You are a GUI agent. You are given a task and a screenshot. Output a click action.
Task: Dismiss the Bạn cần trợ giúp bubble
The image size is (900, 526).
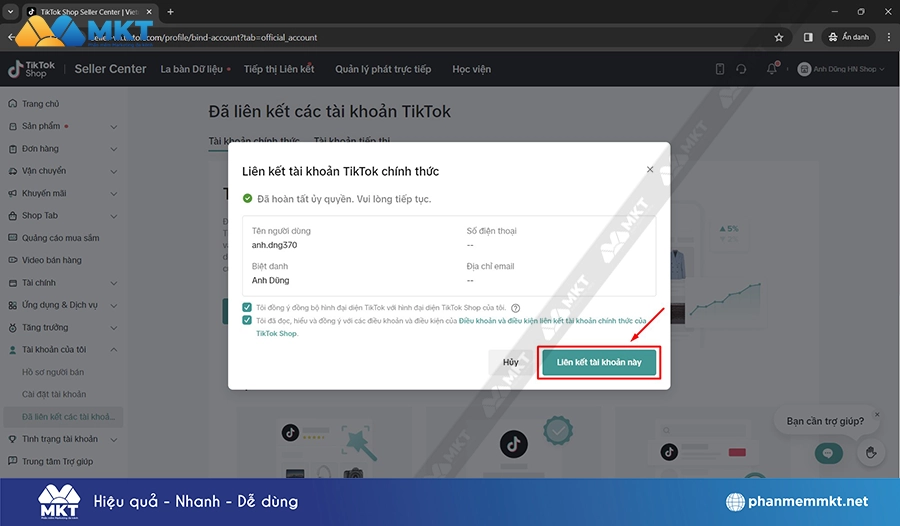[877, 414]
